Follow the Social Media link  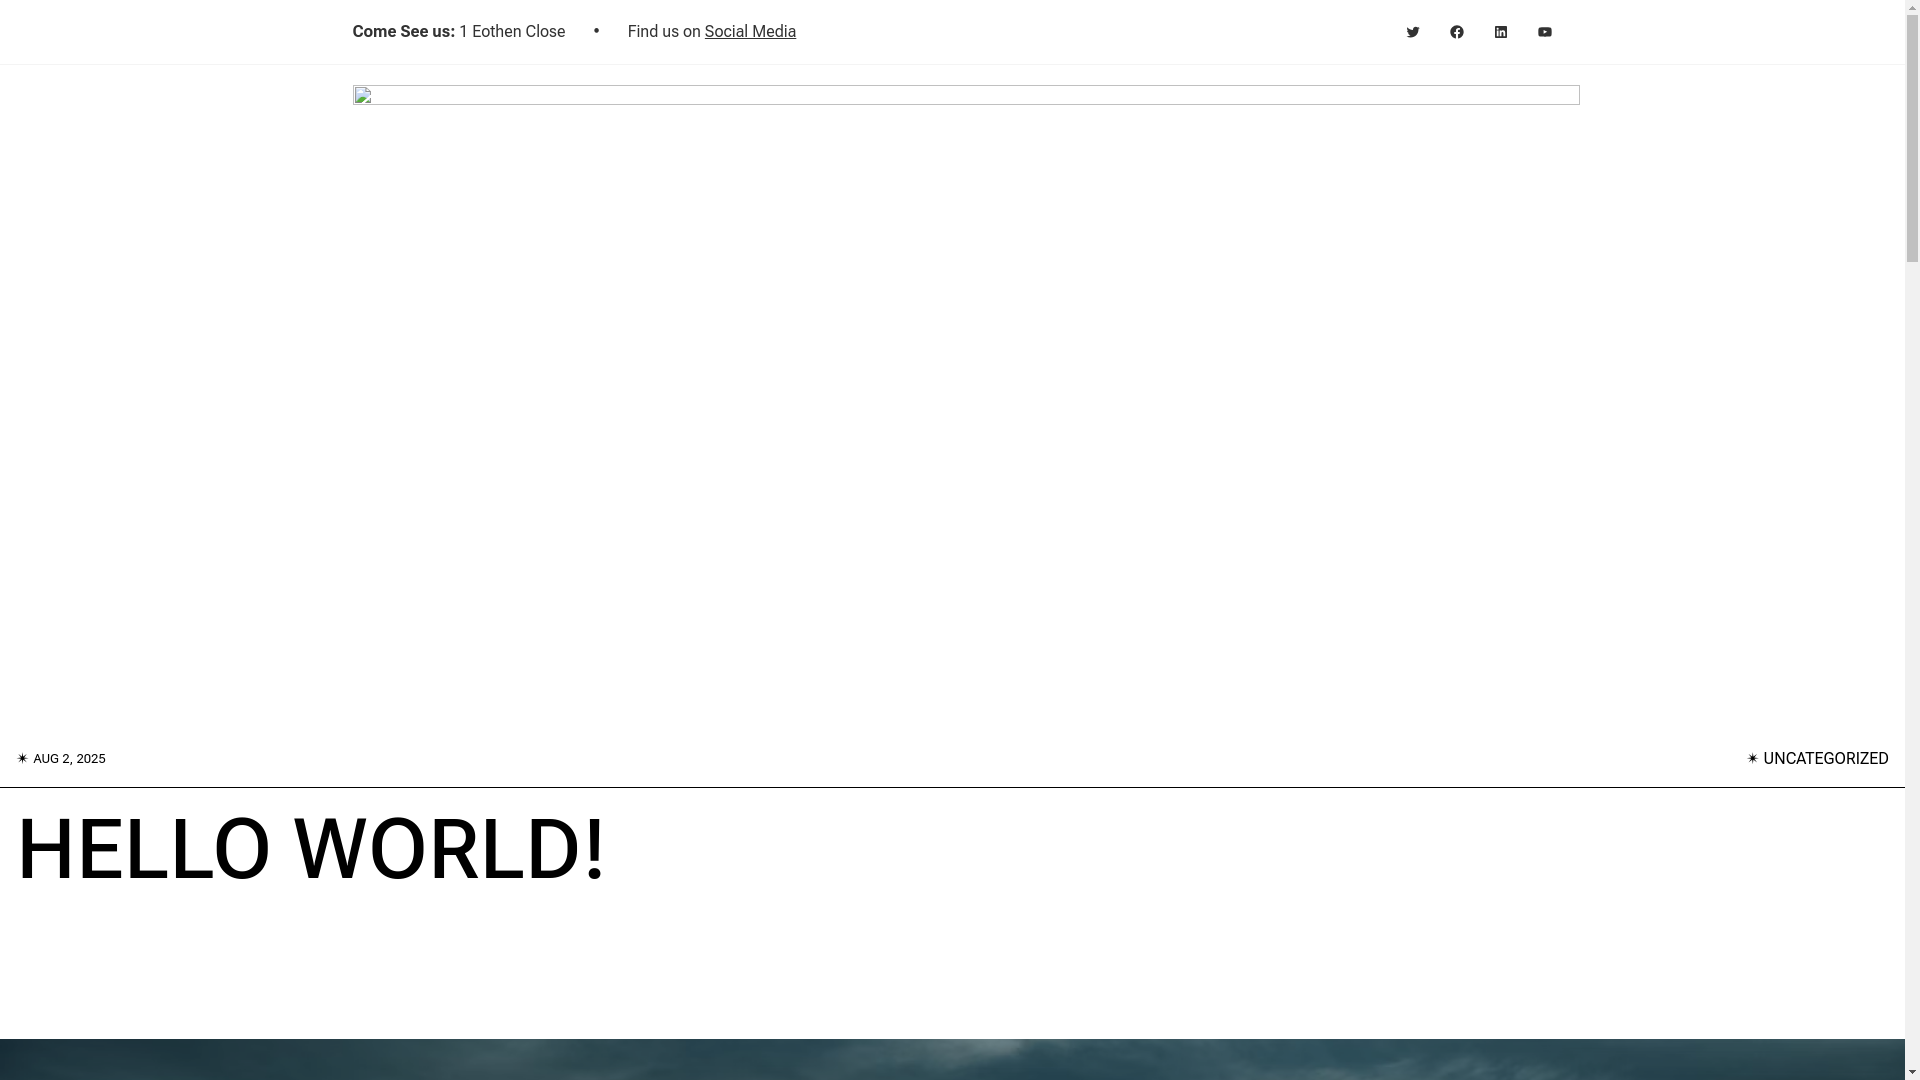pyautogui.click(x=750, y=32)
